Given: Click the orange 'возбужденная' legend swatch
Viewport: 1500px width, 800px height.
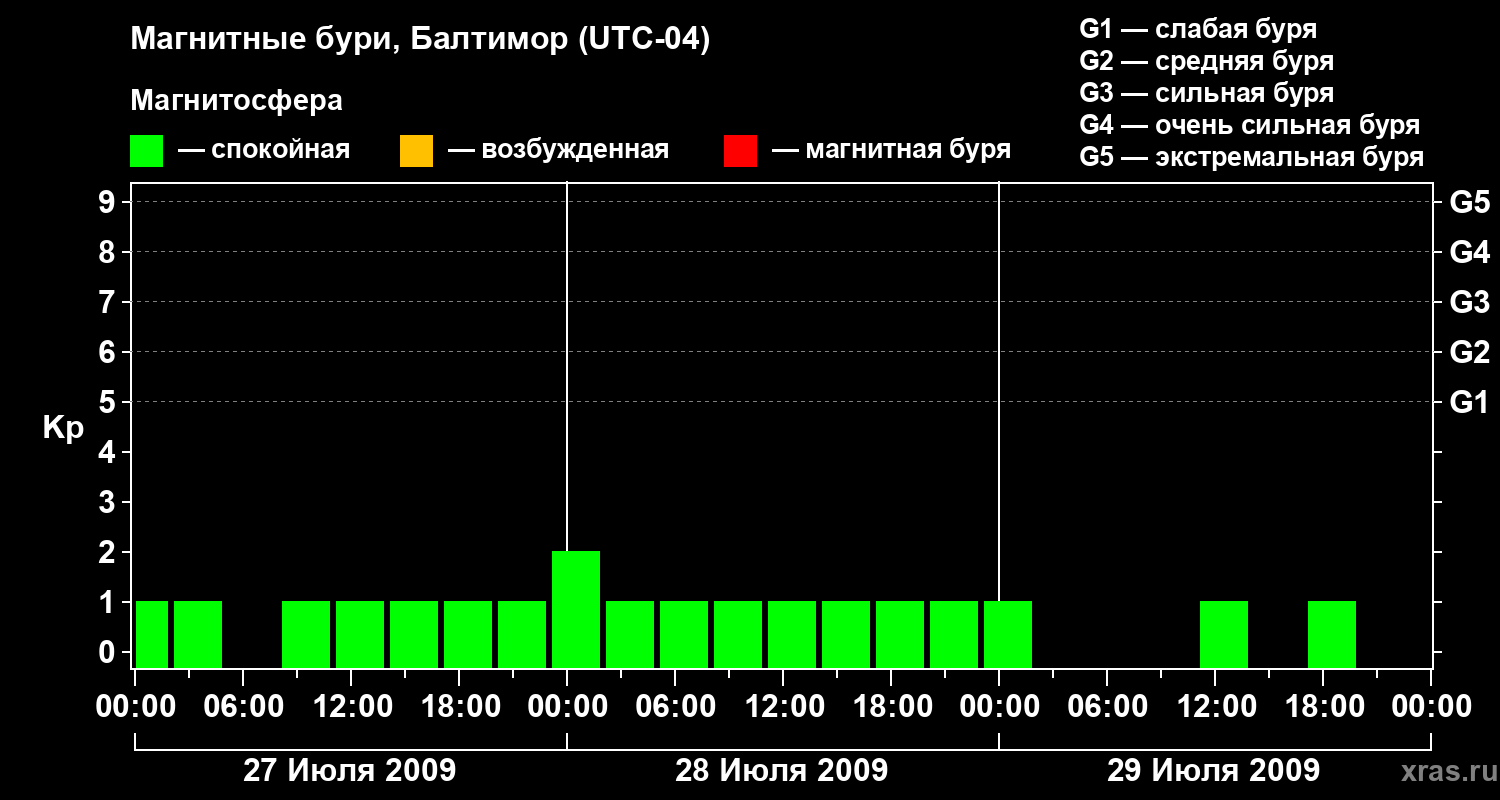Looking at the screenshot, I should (x=416, y=151).
